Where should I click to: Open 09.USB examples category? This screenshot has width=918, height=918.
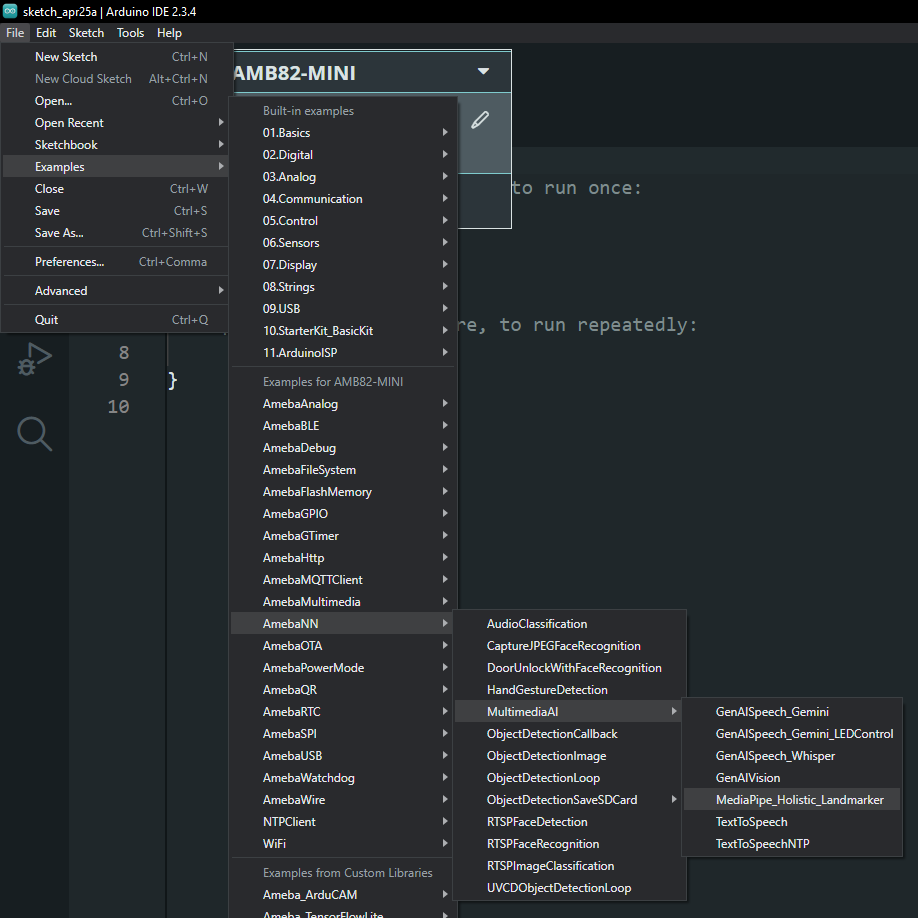[x=342, y=309]
